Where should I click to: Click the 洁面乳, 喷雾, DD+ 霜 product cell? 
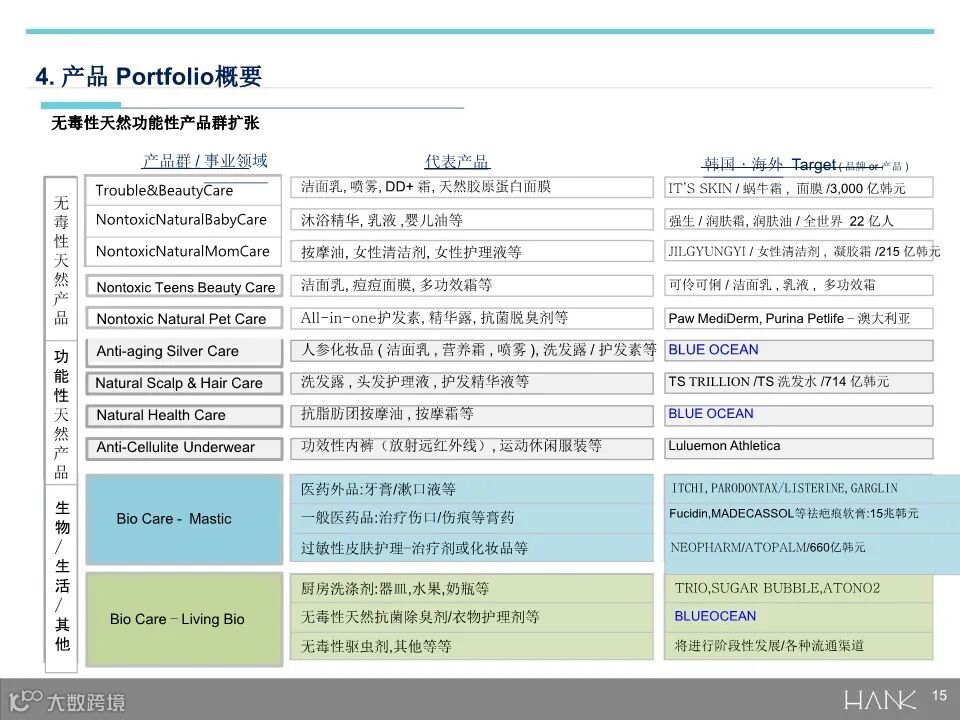(x=471, y=187)
